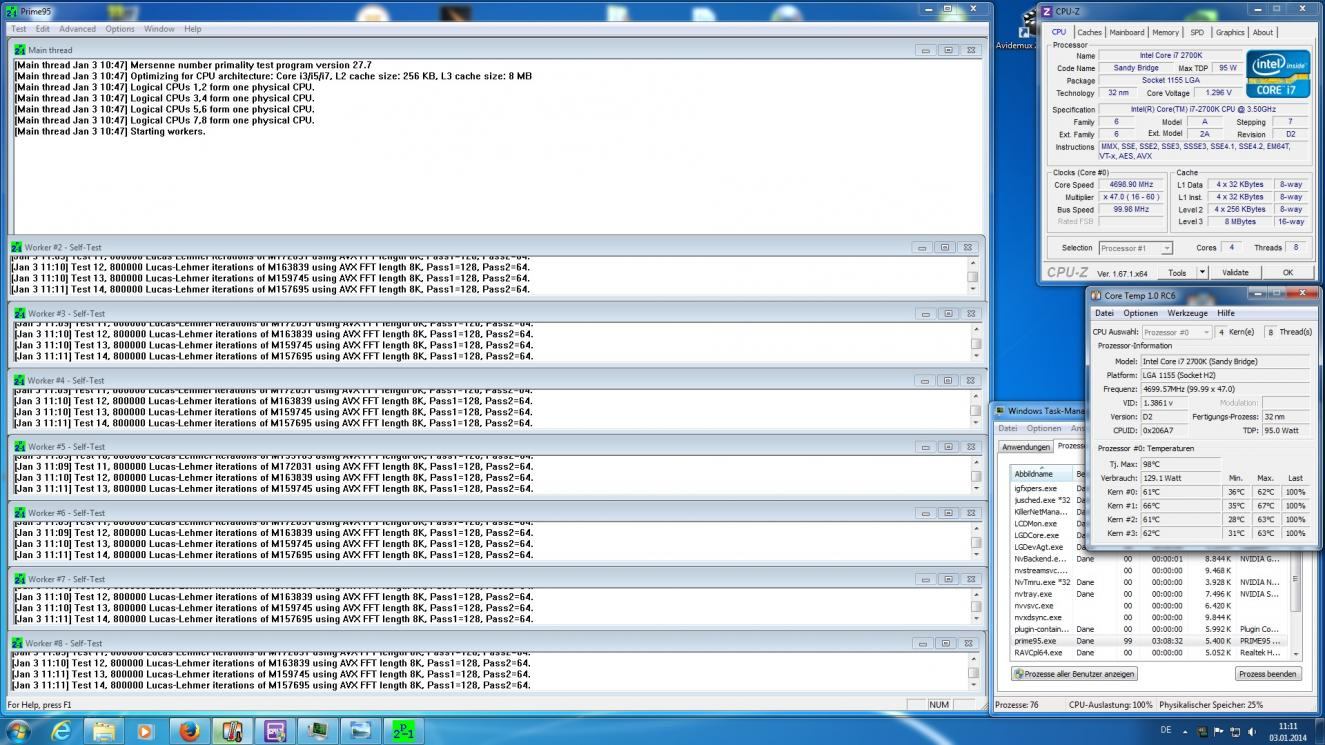The image size is (1325, 745).
Task: Switch to the purple CPU-Z taskbar icon
Action: 275,731
